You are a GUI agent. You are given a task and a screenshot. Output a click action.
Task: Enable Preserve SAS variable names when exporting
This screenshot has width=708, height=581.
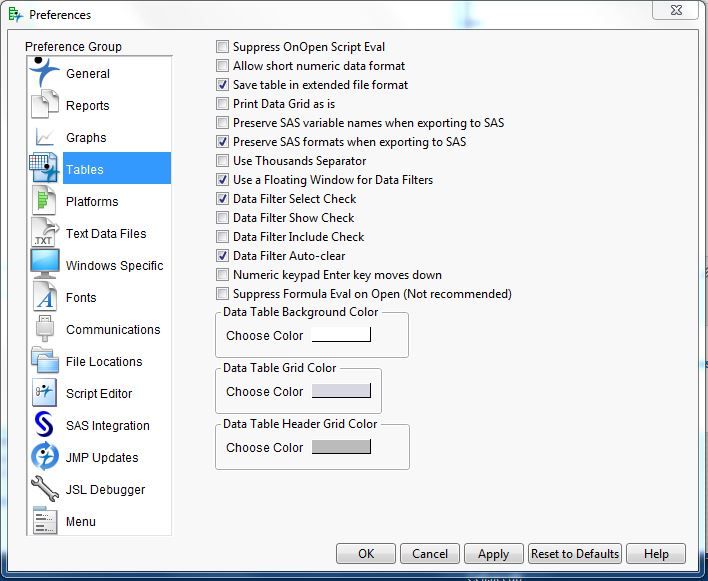click(222, 122)
